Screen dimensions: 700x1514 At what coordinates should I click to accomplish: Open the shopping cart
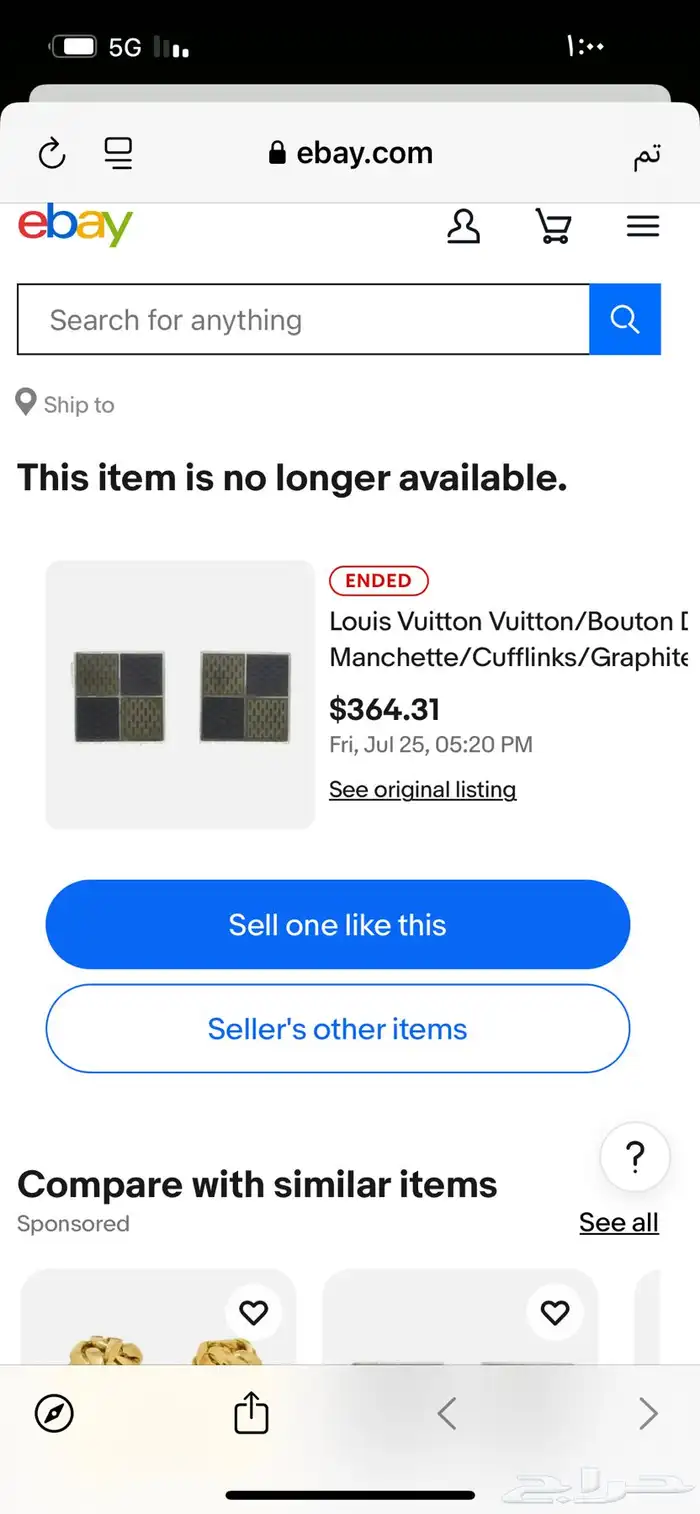(x=553, y=226)
